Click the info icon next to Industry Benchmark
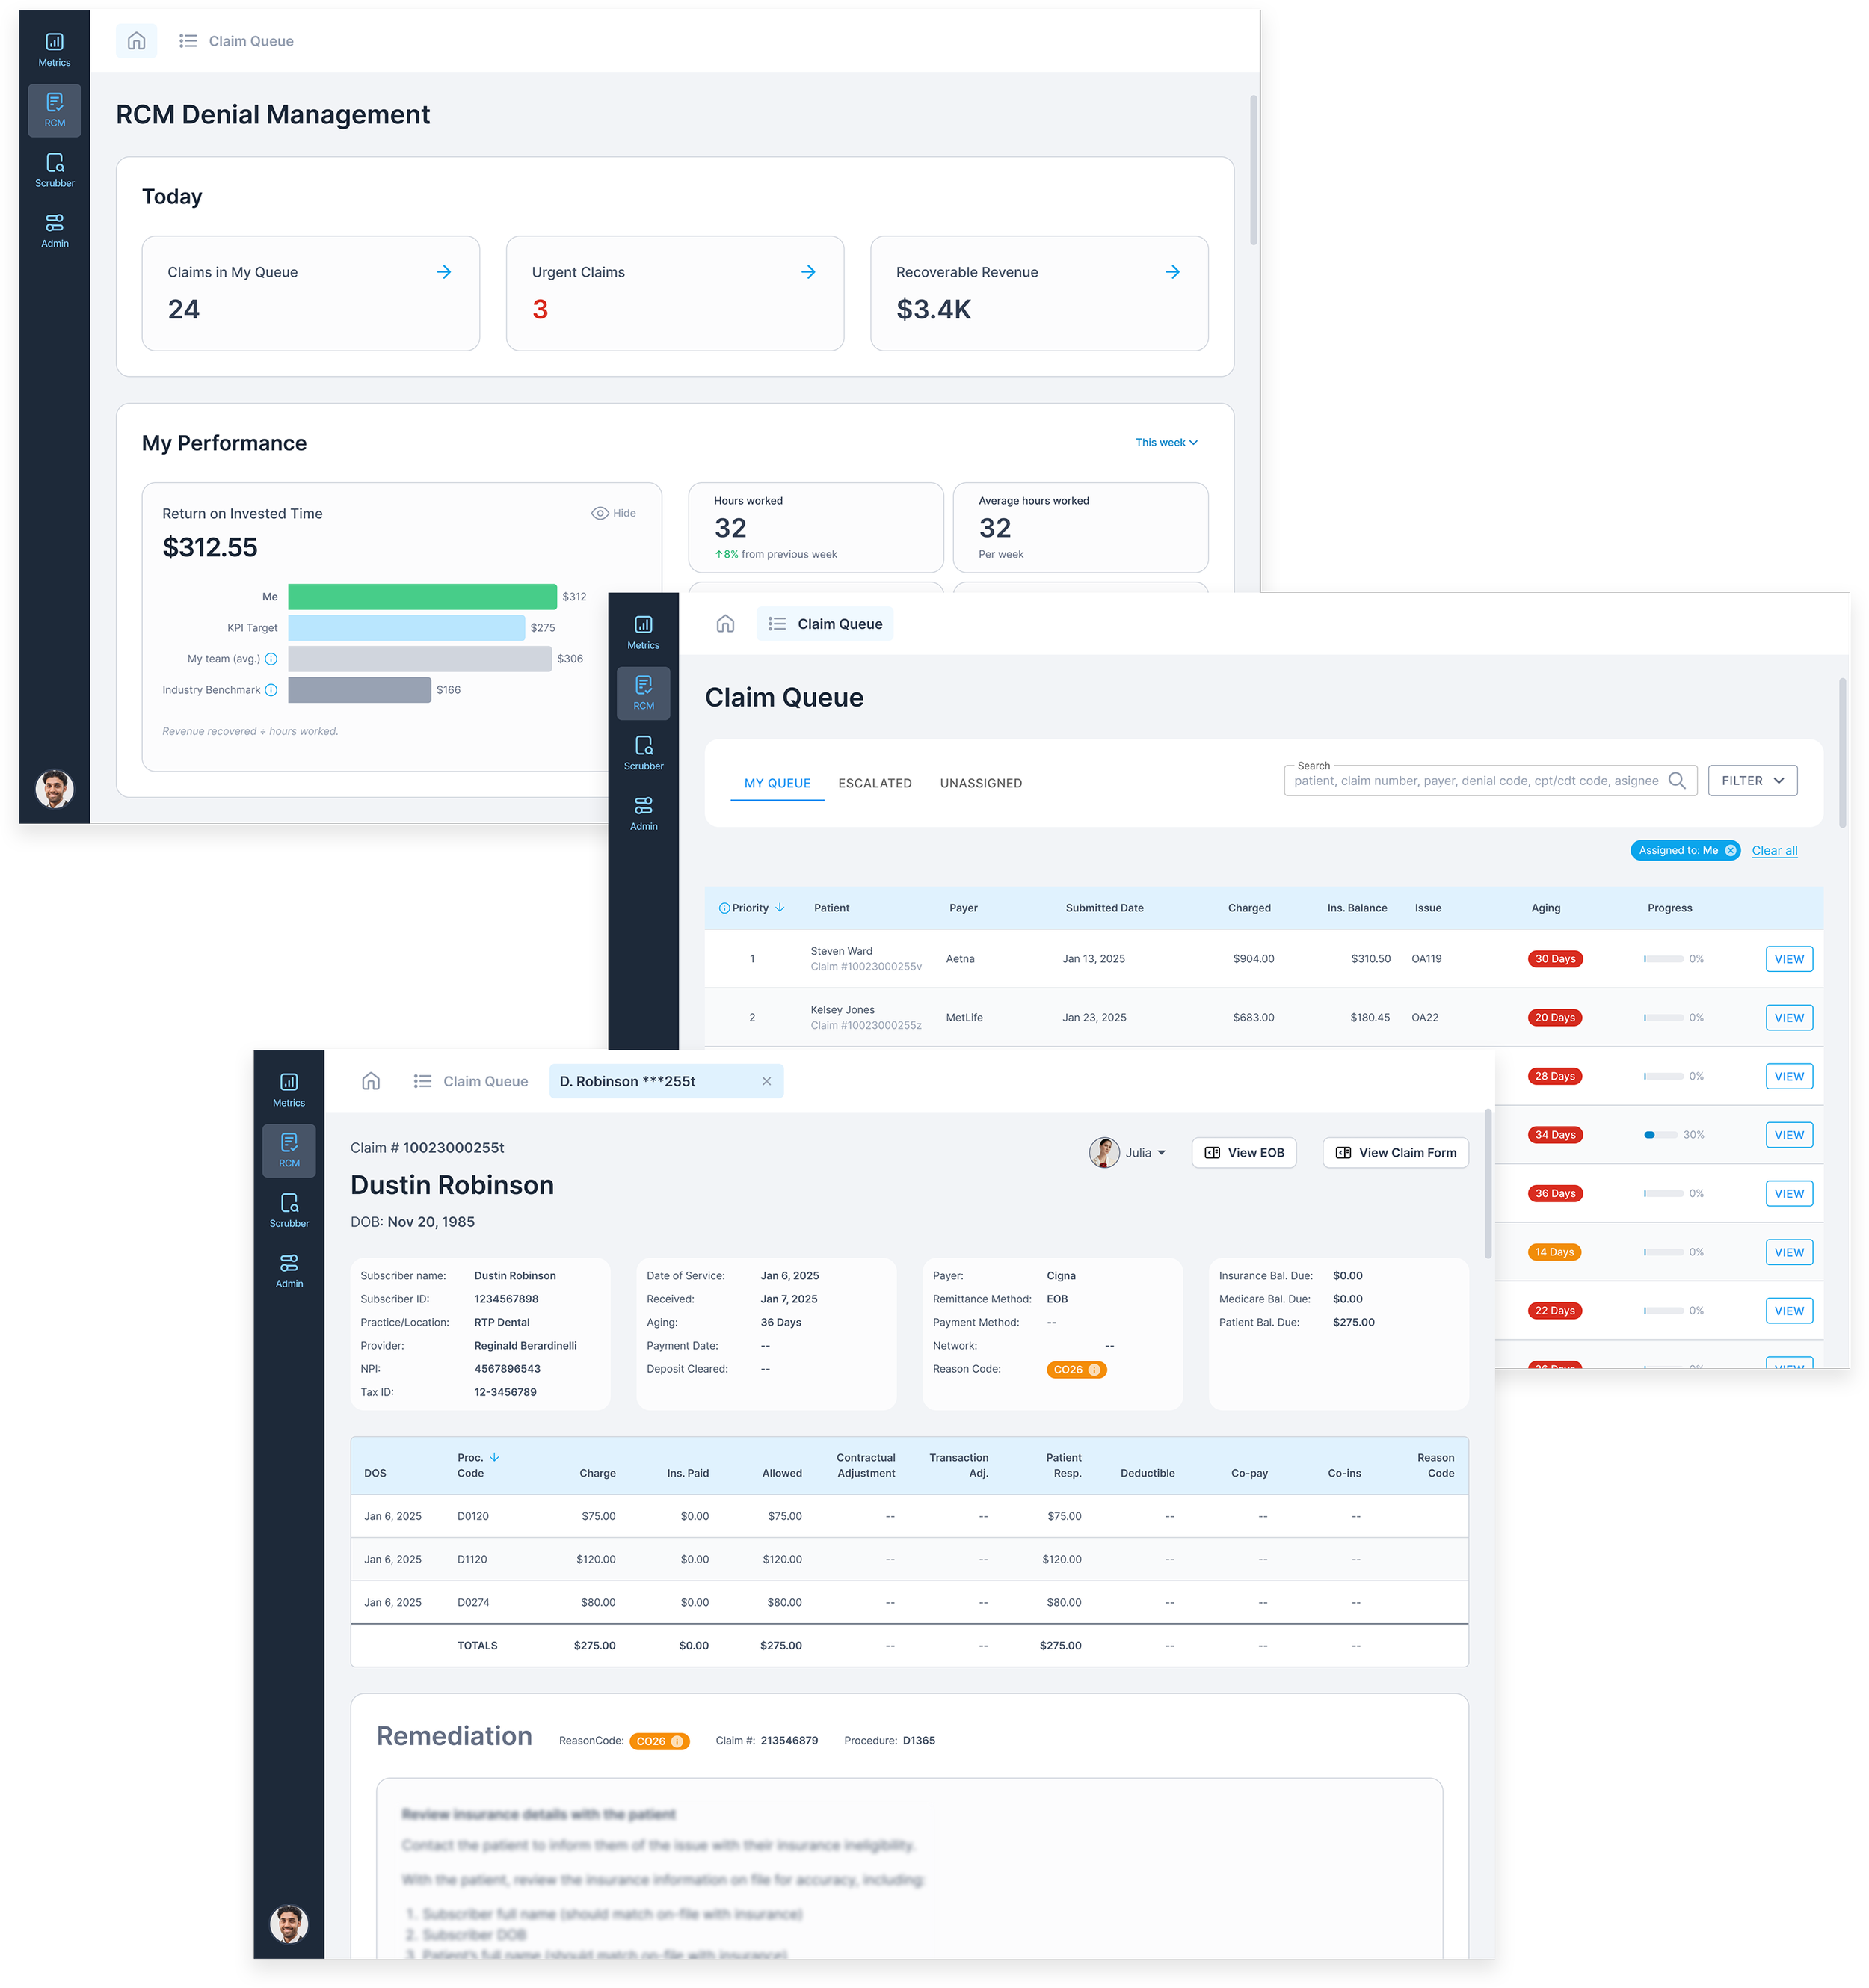This screenshot has height=1988, width=1869. click(x=271, y=690)
